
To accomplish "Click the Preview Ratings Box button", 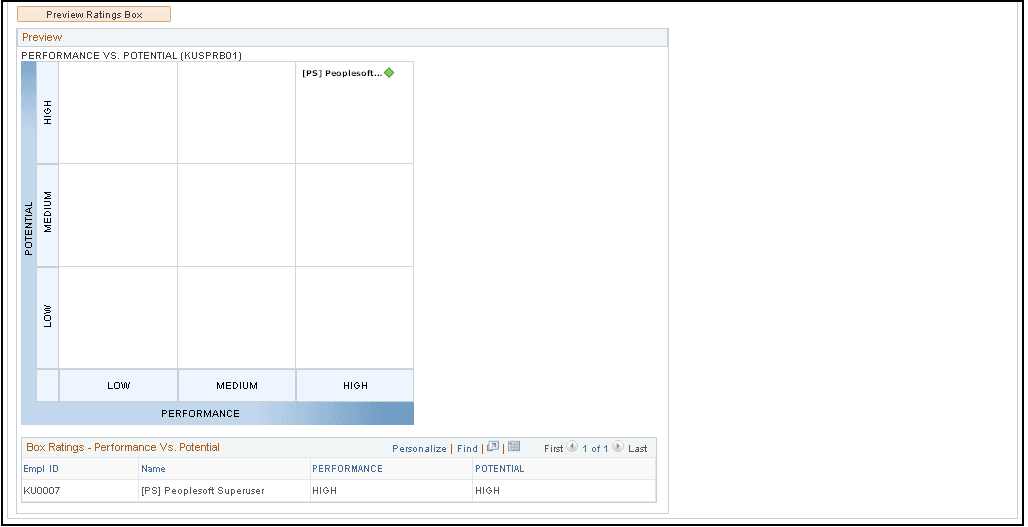I will coord(94,14).
